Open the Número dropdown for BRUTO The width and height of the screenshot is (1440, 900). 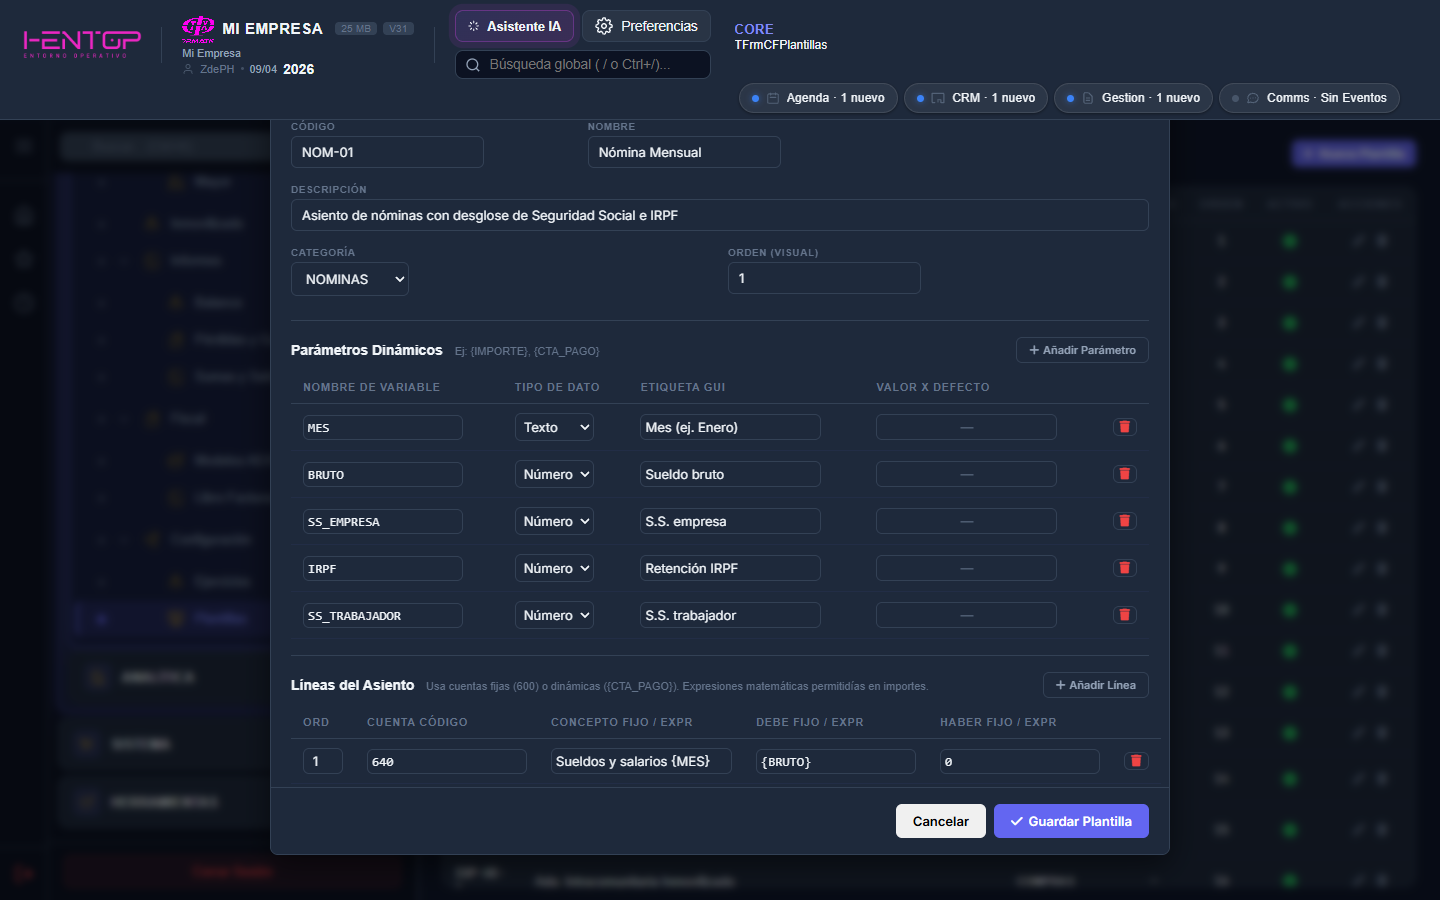tap(554, 473)
